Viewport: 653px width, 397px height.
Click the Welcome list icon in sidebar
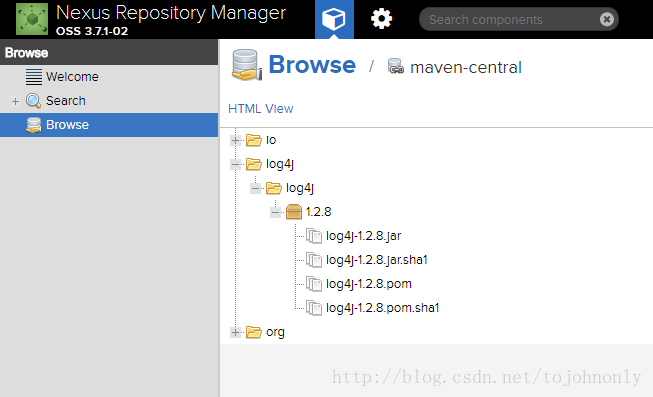point(34,77)
